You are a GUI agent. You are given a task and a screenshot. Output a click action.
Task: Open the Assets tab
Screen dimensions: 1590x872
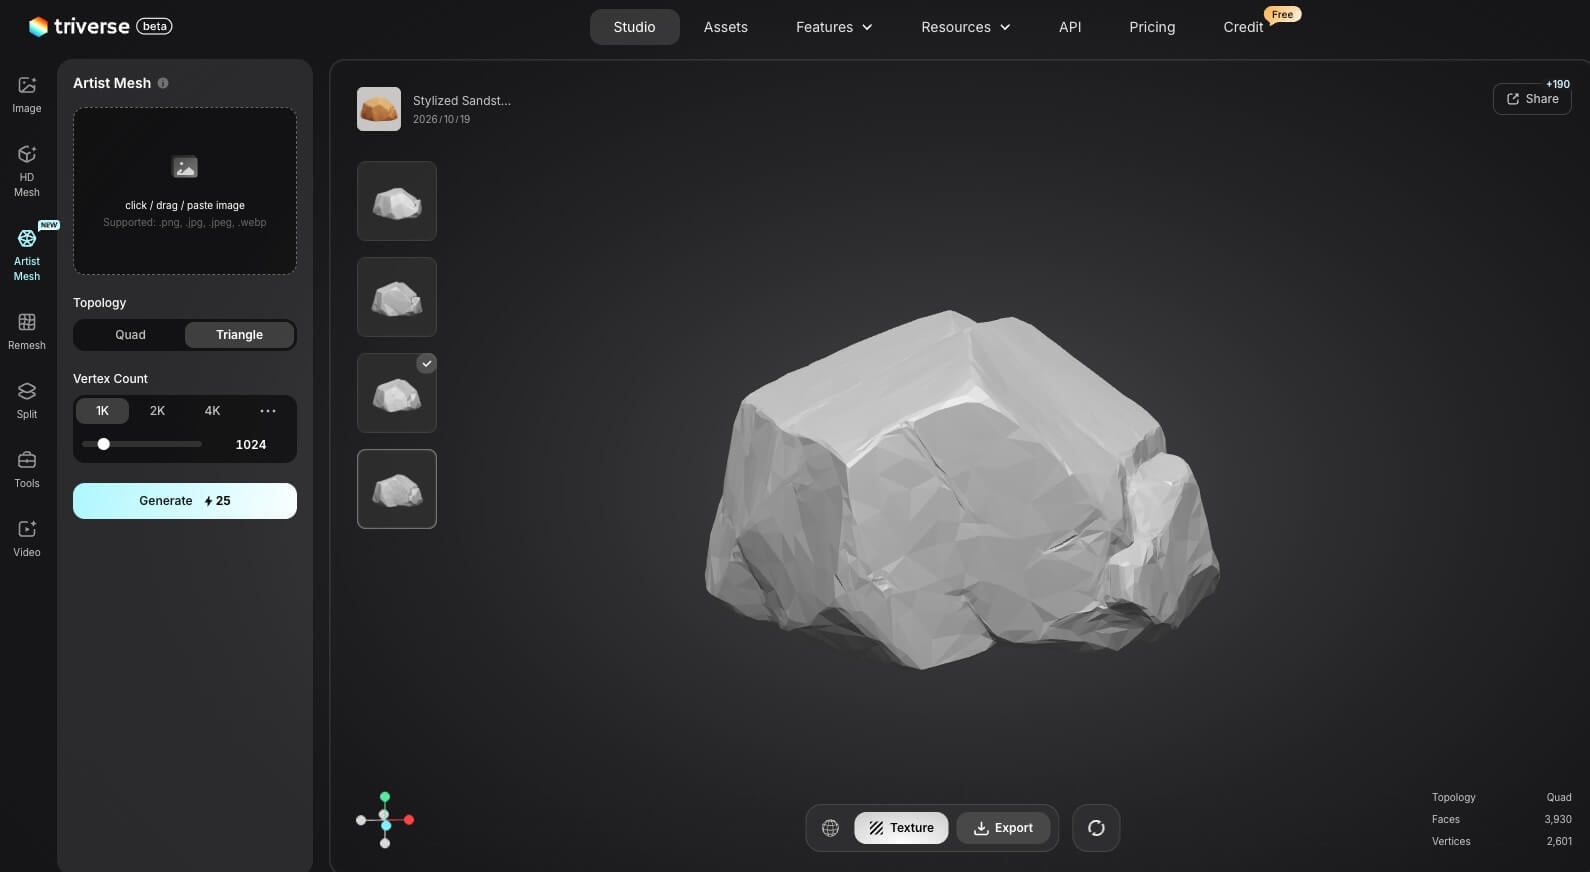[726, 27]
